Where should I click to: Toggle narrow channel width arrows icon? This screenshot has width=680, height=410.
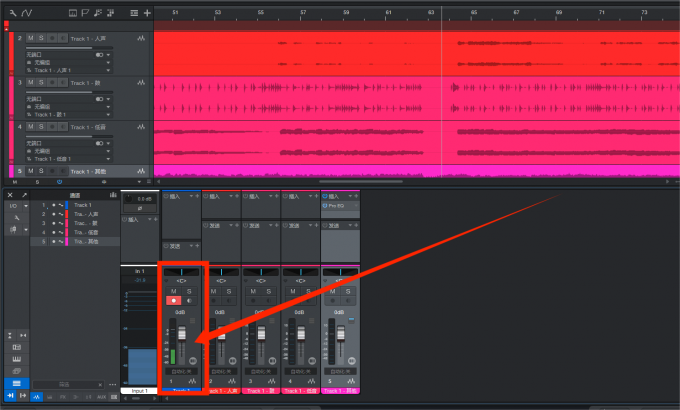click(x=23, y=335)
